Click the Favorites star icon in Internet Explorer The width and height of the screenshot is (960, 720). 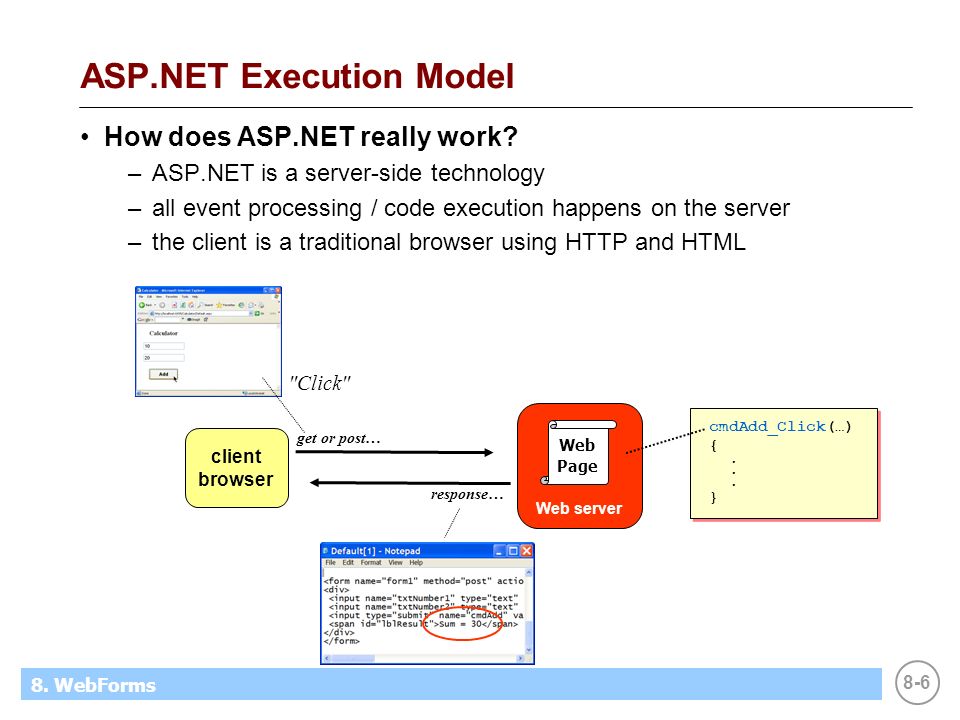[x=219, y=305]
